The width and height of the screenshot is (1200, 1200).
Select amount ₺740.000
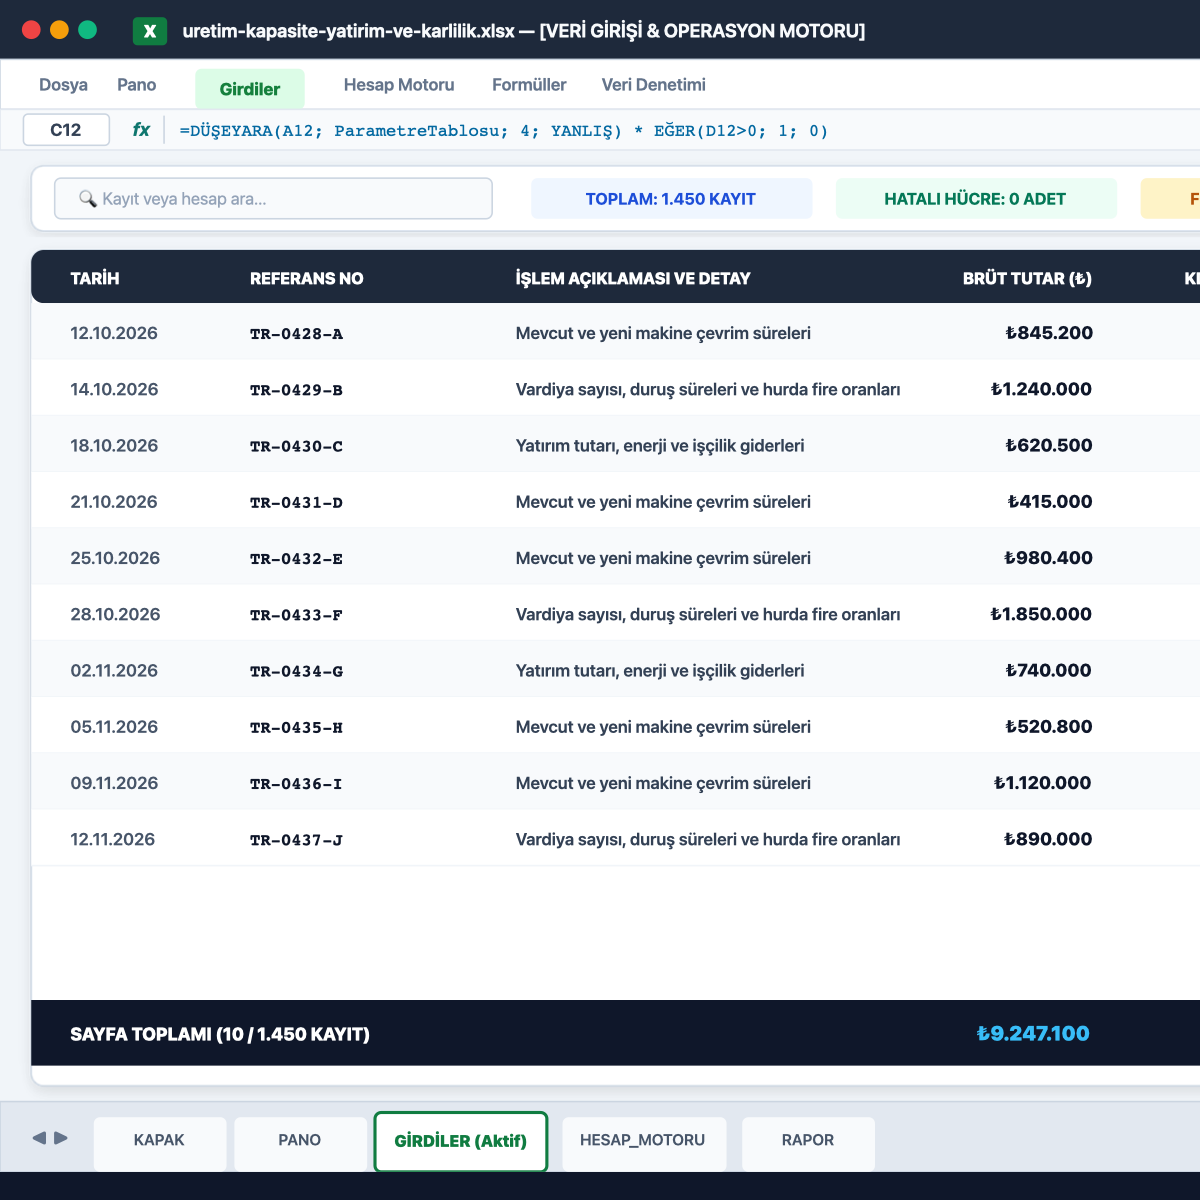click(x=1048, y=670)
